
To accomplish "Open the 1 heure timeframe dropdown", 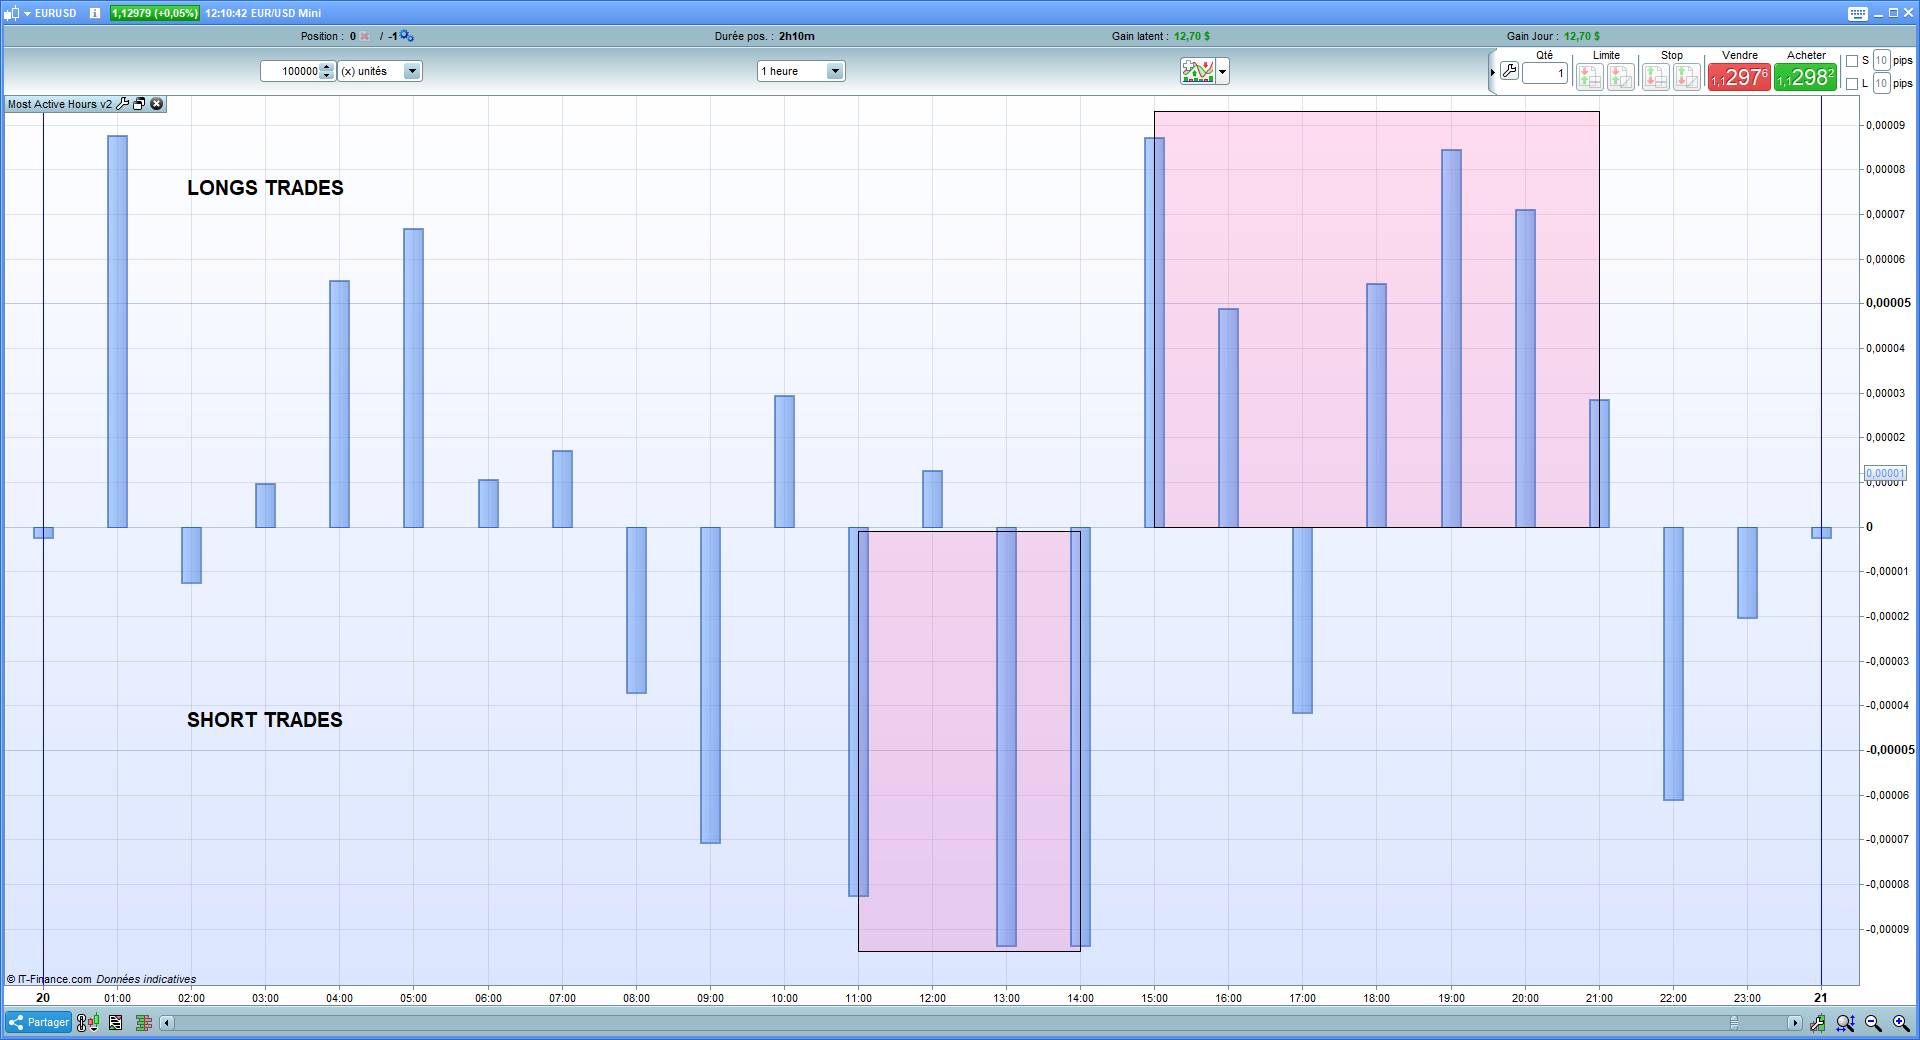I will 835,71.
